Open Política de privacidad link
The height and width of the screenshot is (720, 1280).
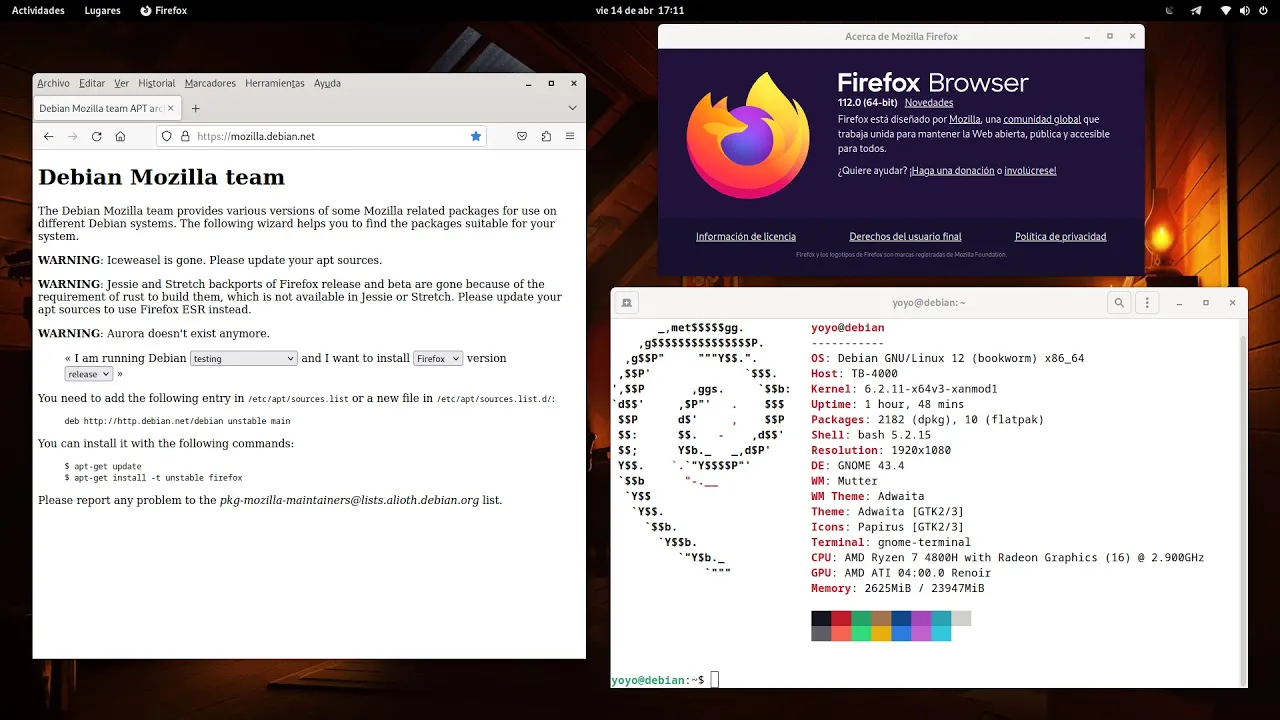click(1060, 237)
